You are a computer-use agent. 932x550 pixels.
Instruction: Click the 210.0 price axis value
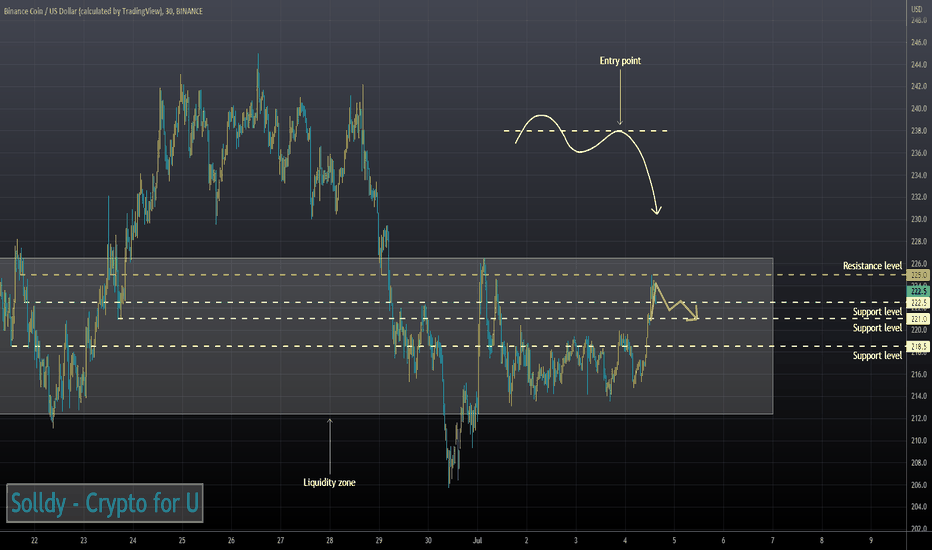click(x=919, y=441)
